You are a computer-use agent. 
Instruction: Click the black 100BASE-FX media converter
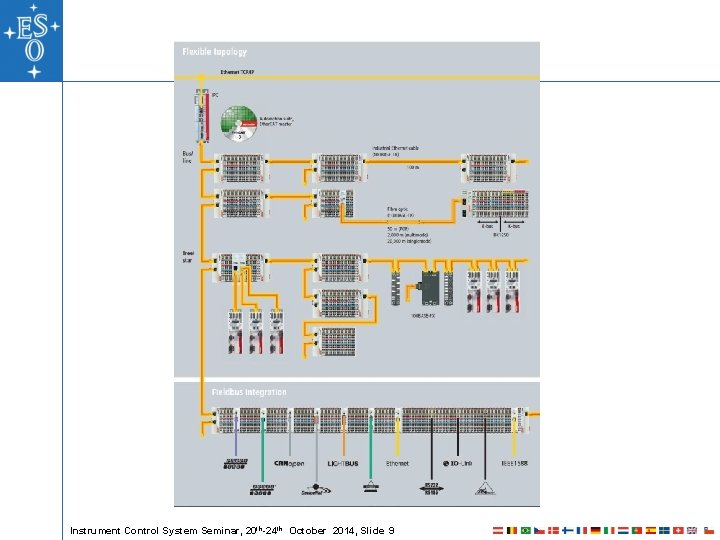click(x=430, y=288)
